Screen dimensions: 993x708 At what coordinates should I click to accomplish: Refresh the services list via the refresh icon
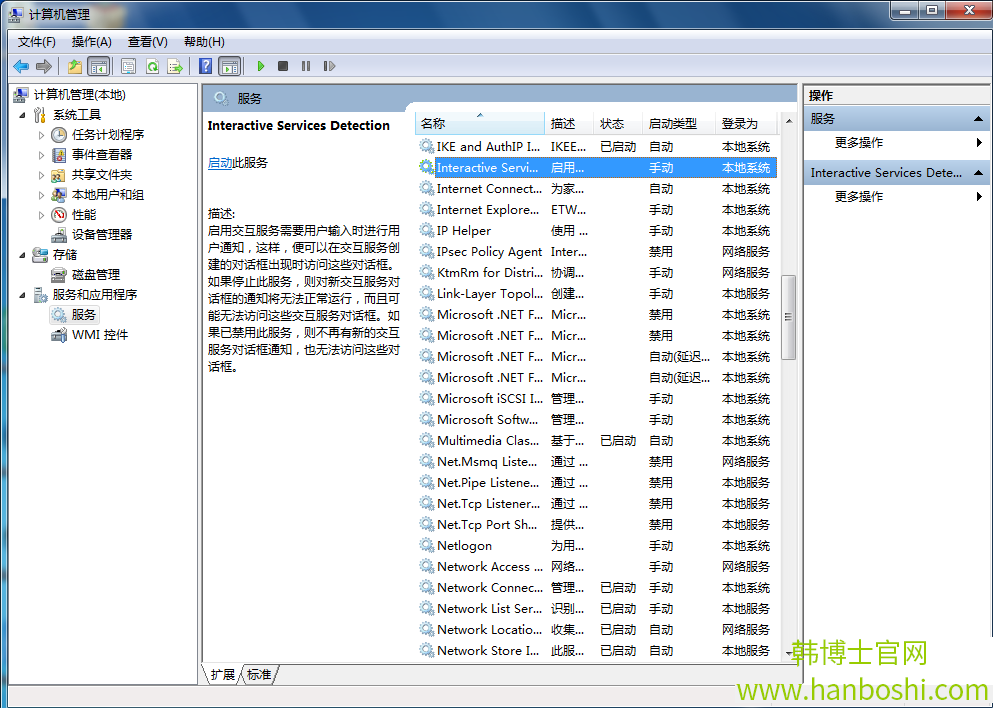152,66
